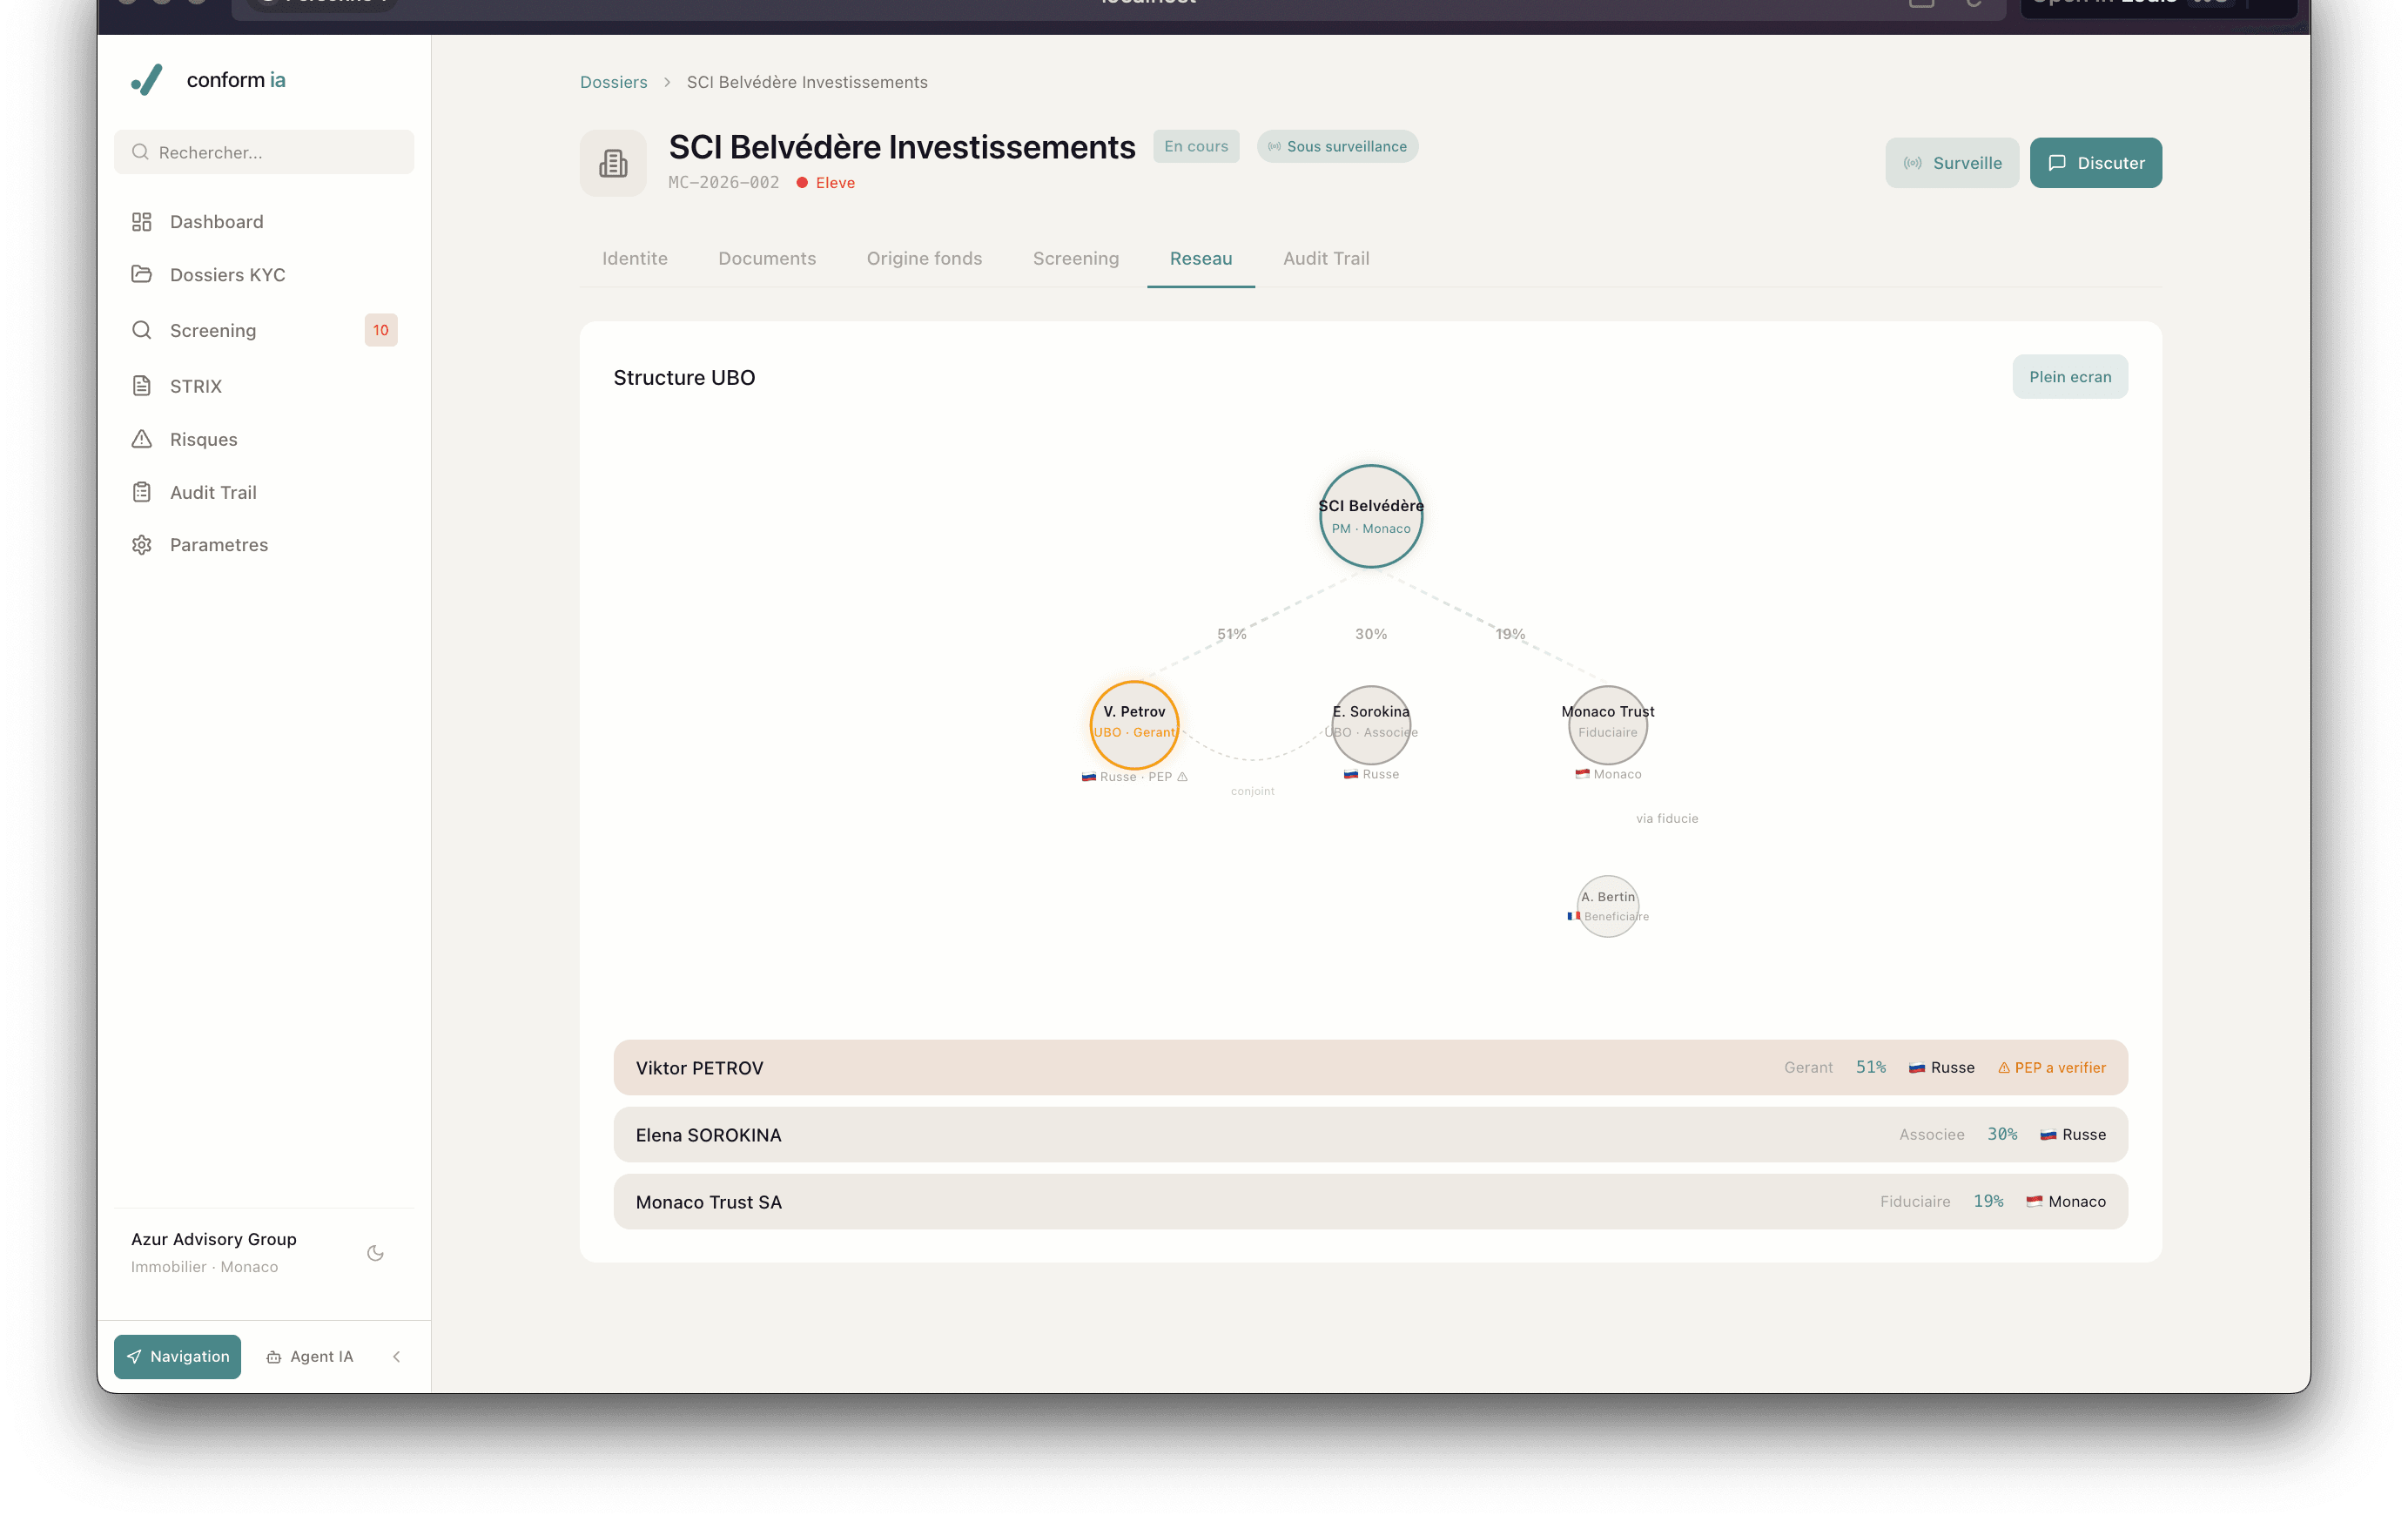Open the Dossiers breadcrumb link

click(613, 82)
